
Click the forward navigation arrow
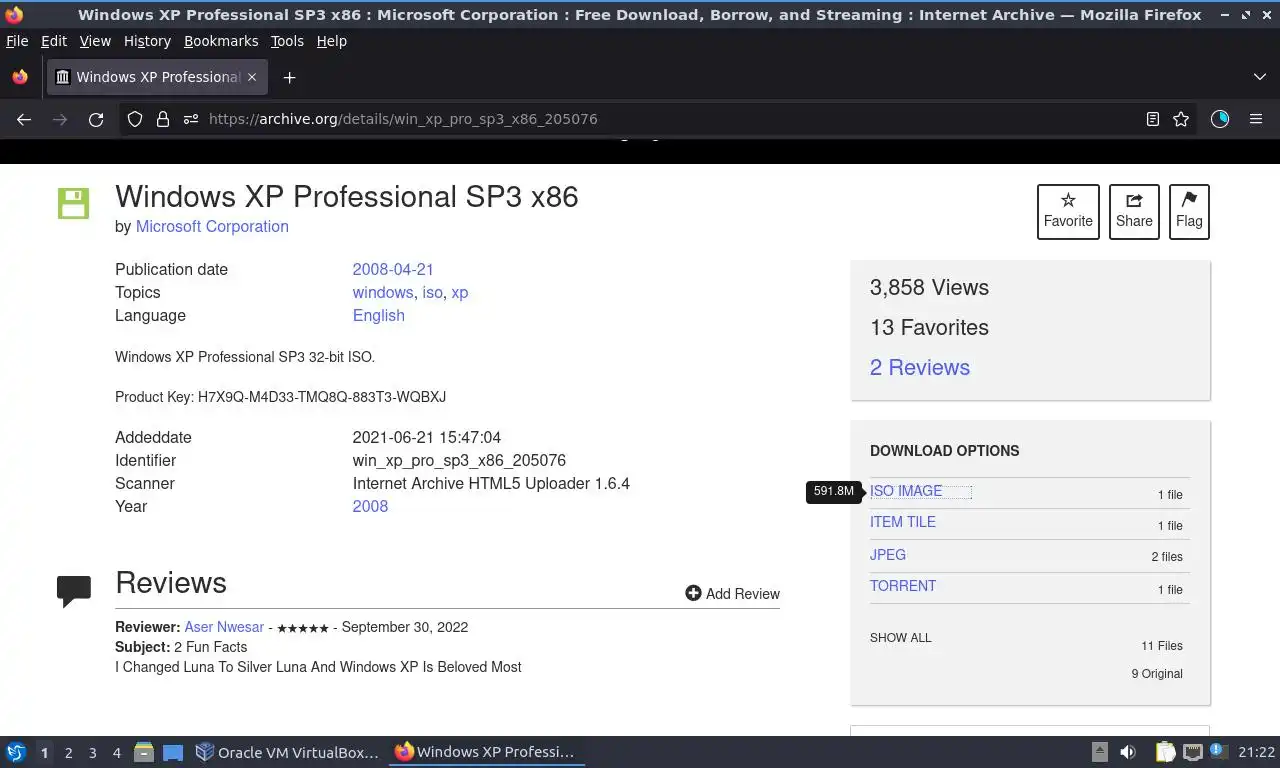(x=60, y=119)
